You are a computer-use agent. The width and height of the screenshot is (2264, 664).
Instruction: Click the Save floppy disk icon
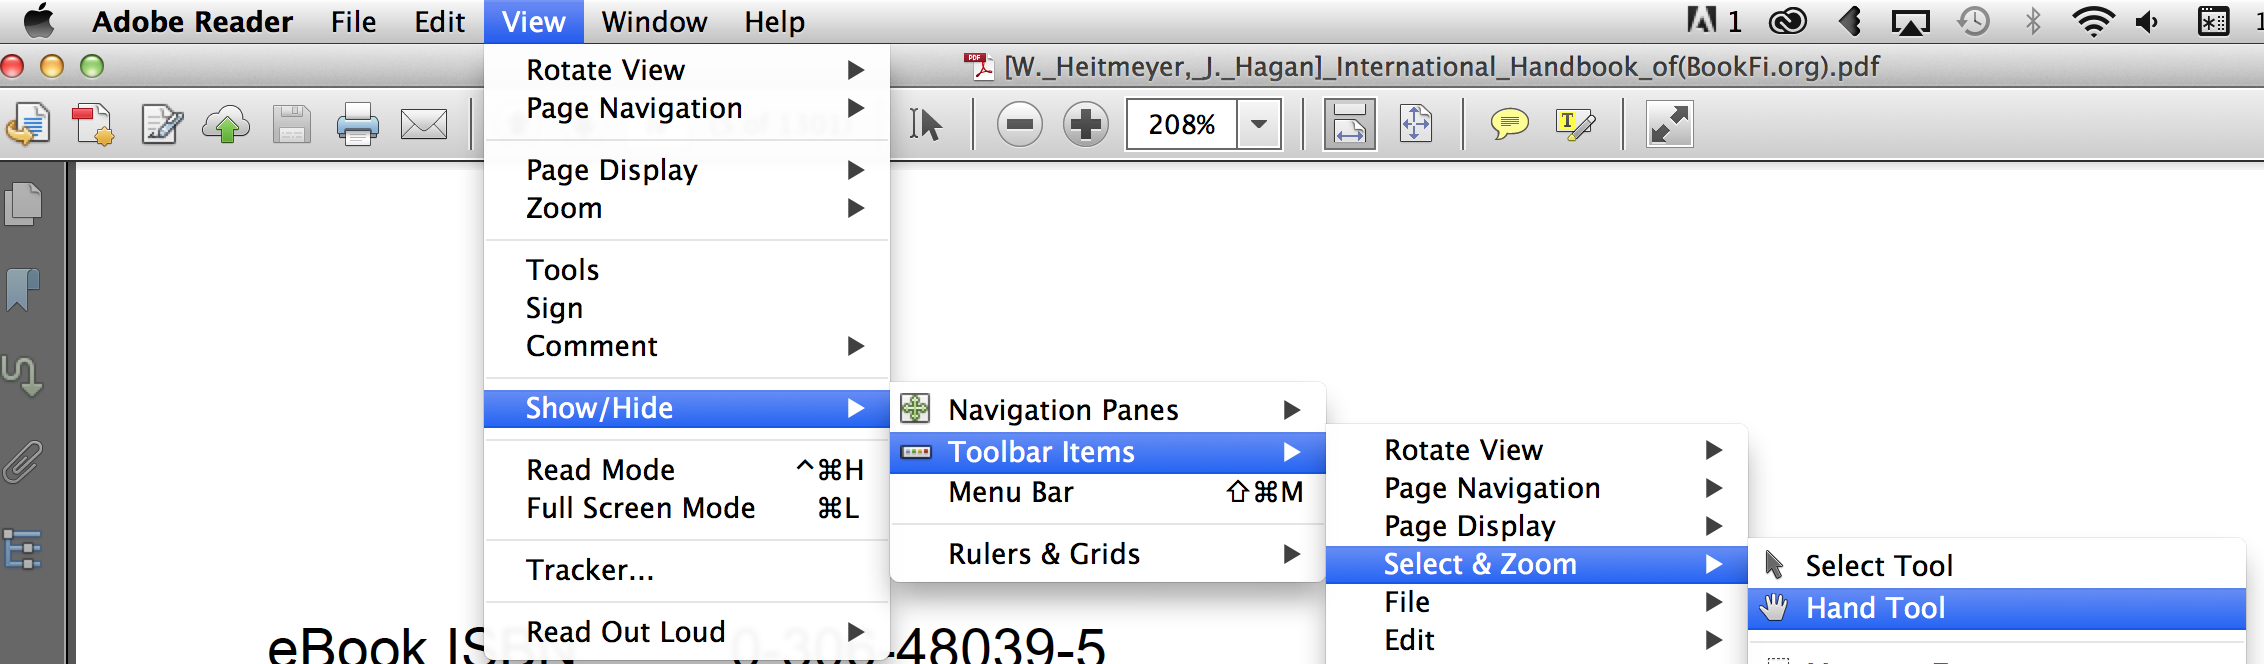point(292,125)
